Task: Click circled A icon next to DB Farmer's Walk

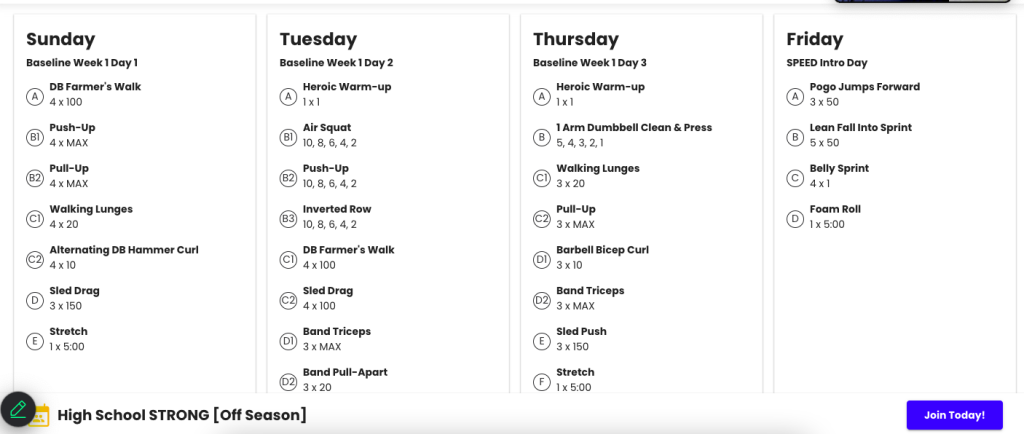Action: pyautogui.click(x=35, y=97)
